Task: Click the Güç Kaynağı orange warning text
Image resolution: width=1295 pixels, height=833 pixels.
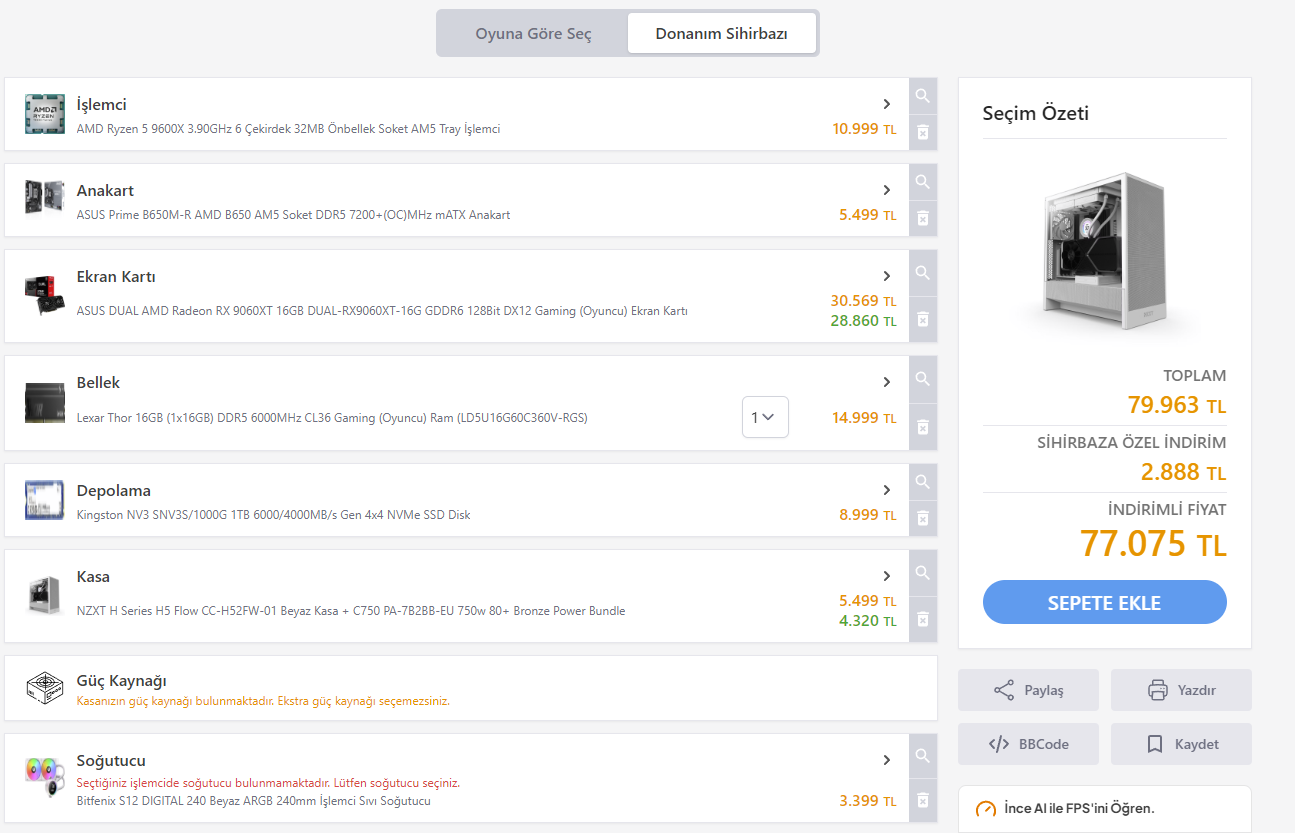Action: tap(263, 701)
